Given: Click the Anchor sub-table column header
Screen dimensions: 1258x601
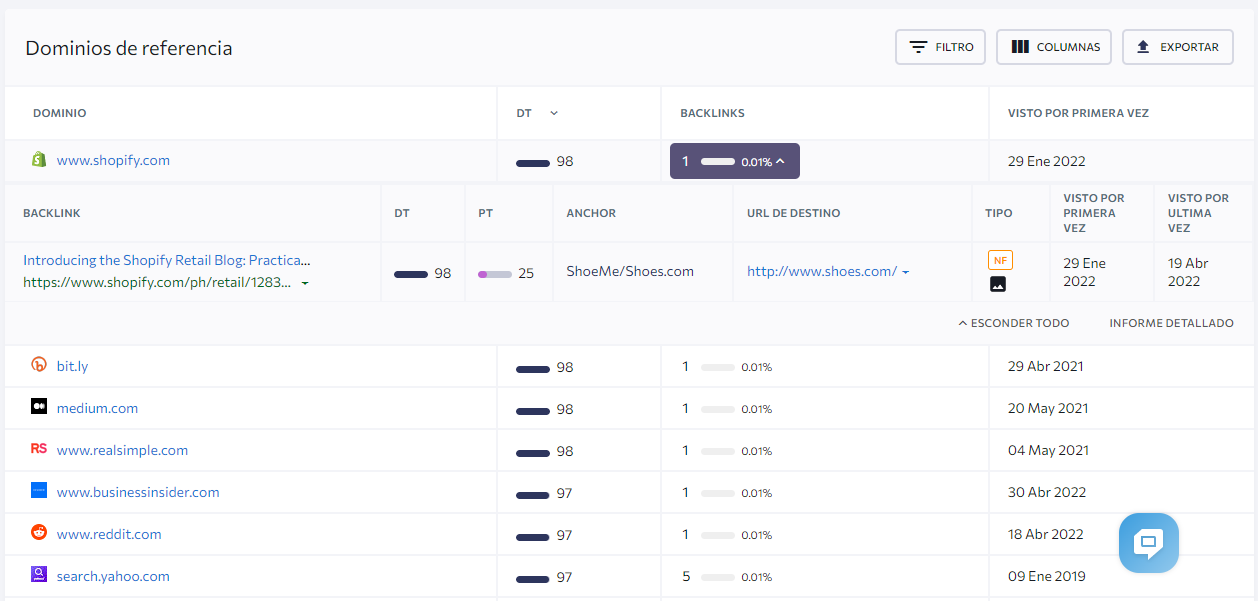Looking at the screenshot, I should pos(591,213).
